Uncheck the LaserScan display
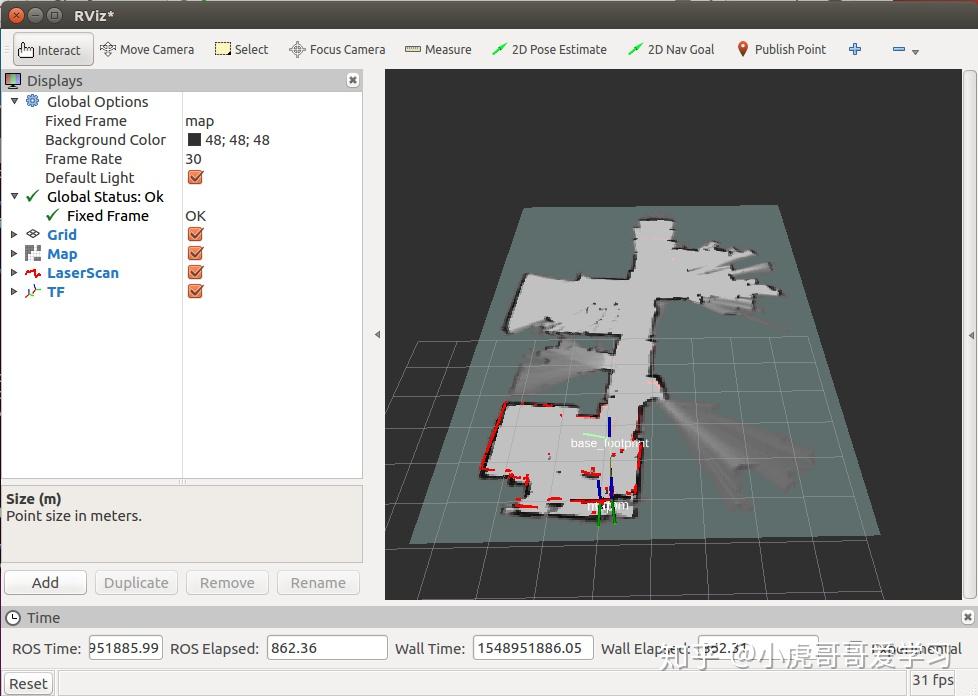This screenshot has height=696, width=978. (196, 273)
